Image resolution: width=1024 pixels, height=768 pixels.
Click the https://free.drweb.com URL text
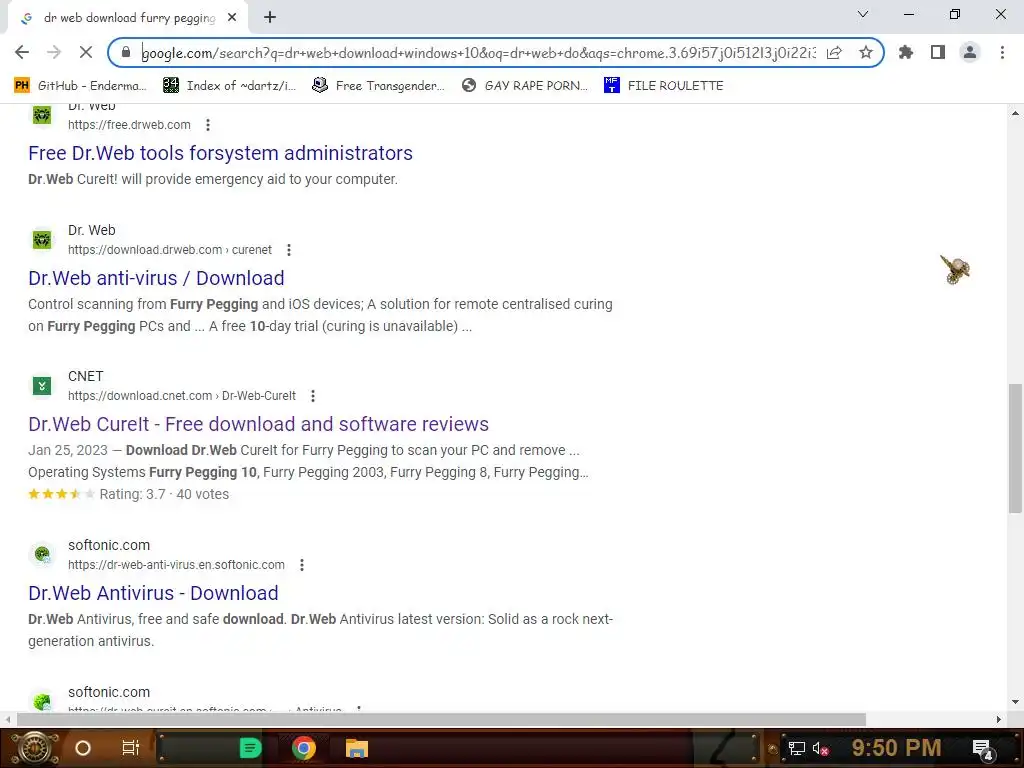129,125
